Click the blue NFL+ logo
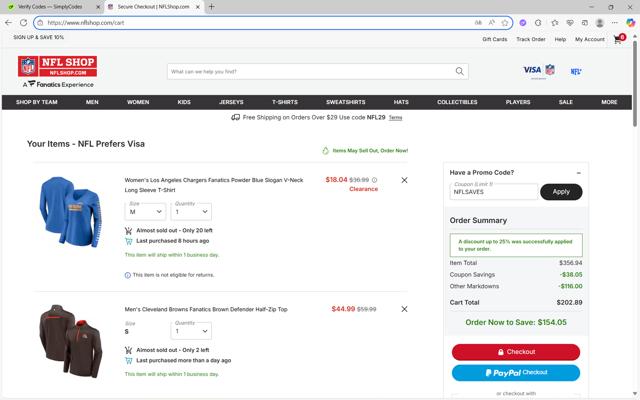 (576, 71)
